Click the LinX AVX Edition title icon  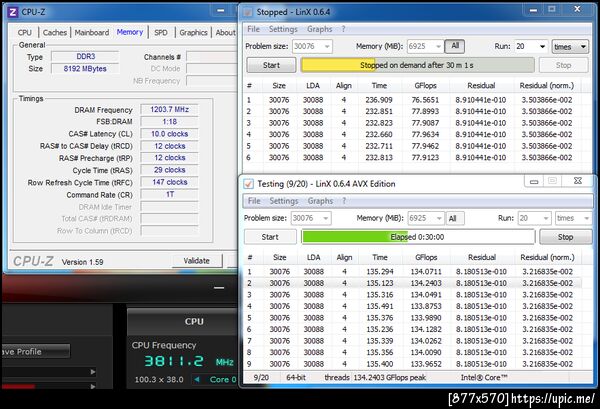pyautogui.click(x=248, y=184)
